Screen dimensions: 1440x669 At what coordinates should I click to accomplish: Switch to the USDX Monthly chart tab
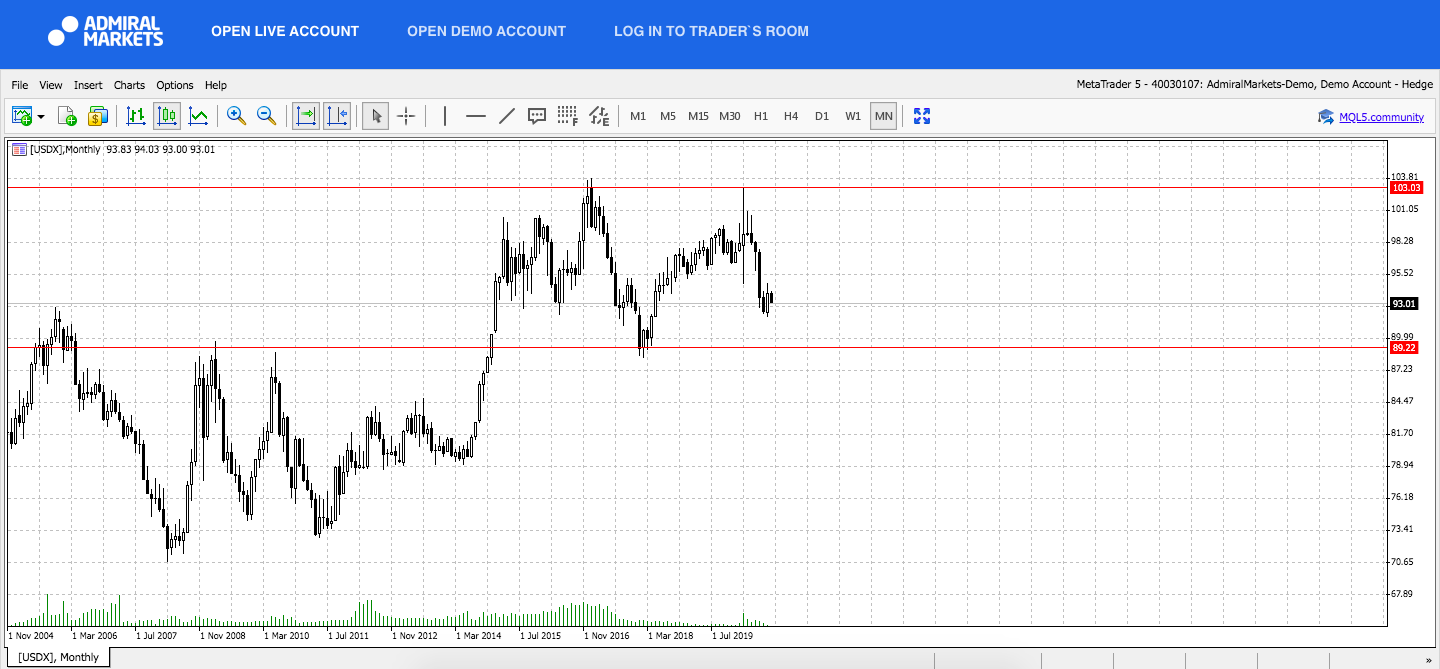(58, 657)
